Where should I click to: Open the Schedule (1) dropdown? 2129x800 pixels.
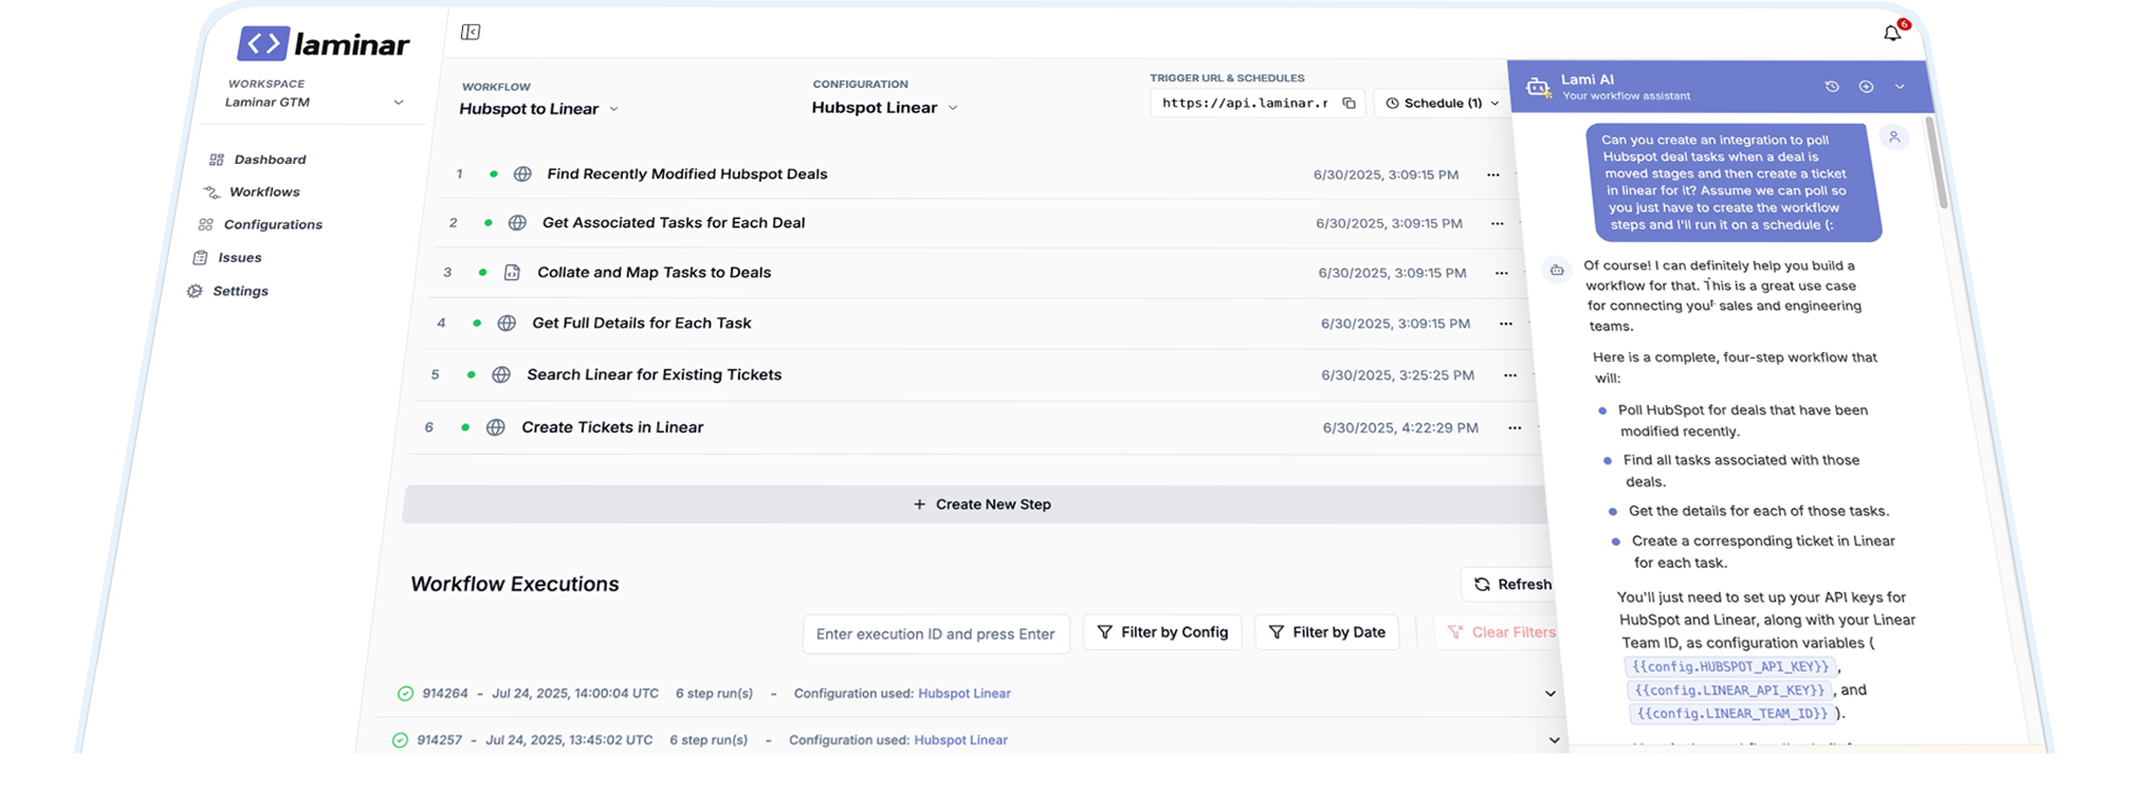point(1442,103)
